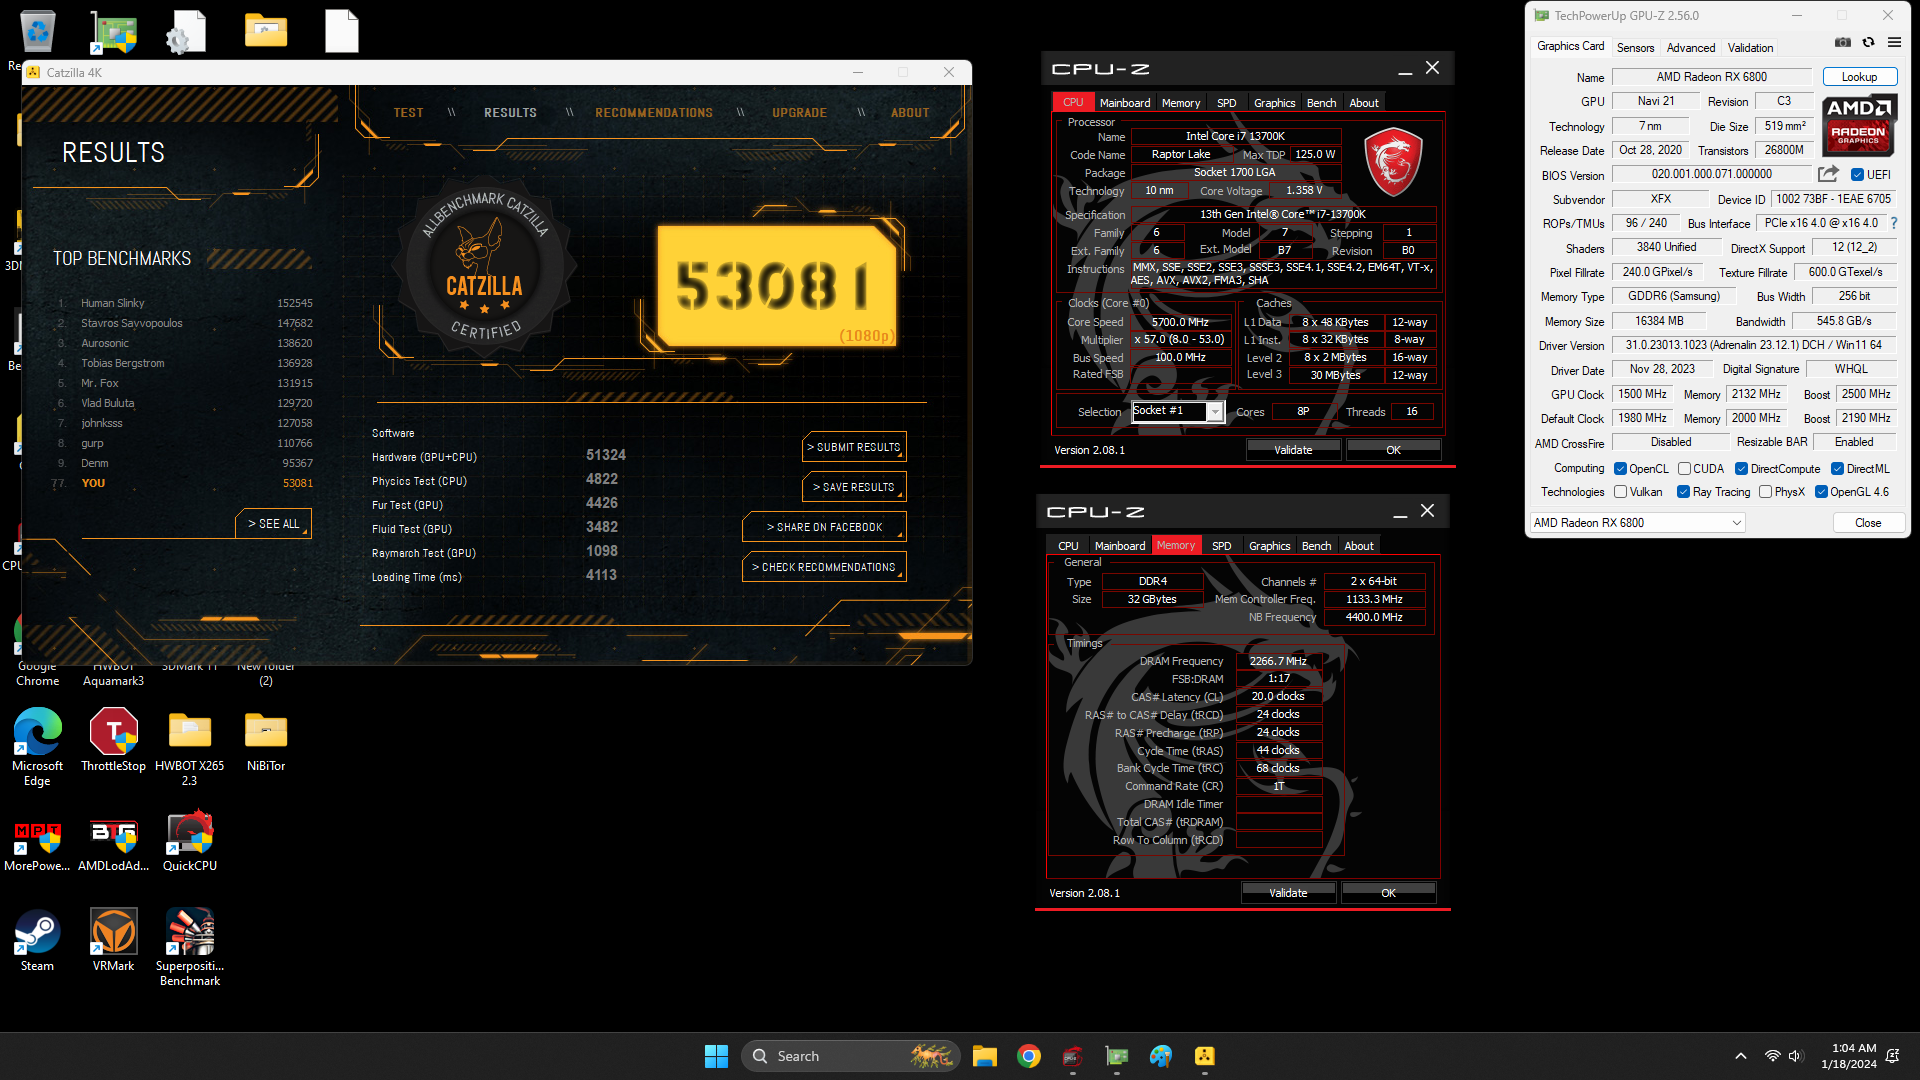
Task: Switch to the Advanced tab in GPU-Z
Action: pos(1690,48)
